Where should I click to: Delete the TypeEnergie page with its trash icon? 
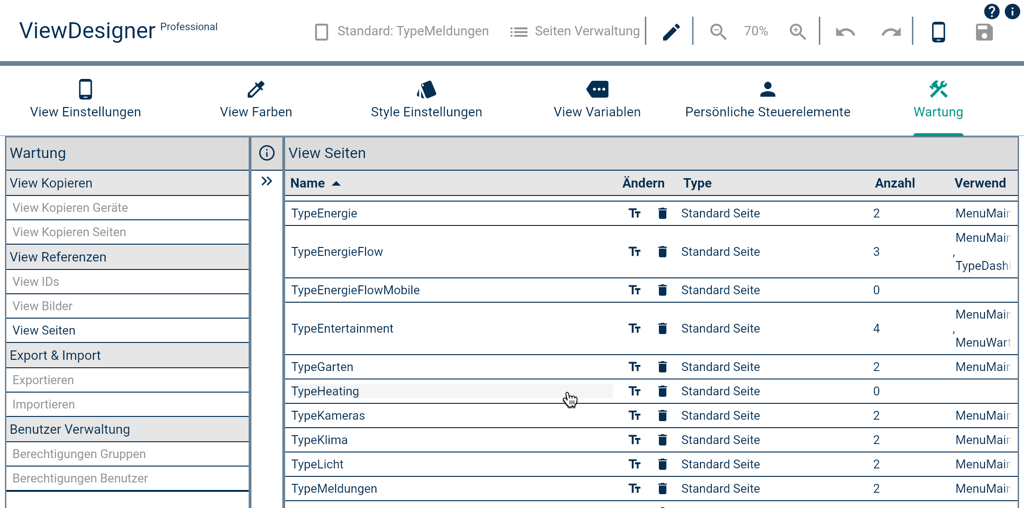[x=662, y=214]
